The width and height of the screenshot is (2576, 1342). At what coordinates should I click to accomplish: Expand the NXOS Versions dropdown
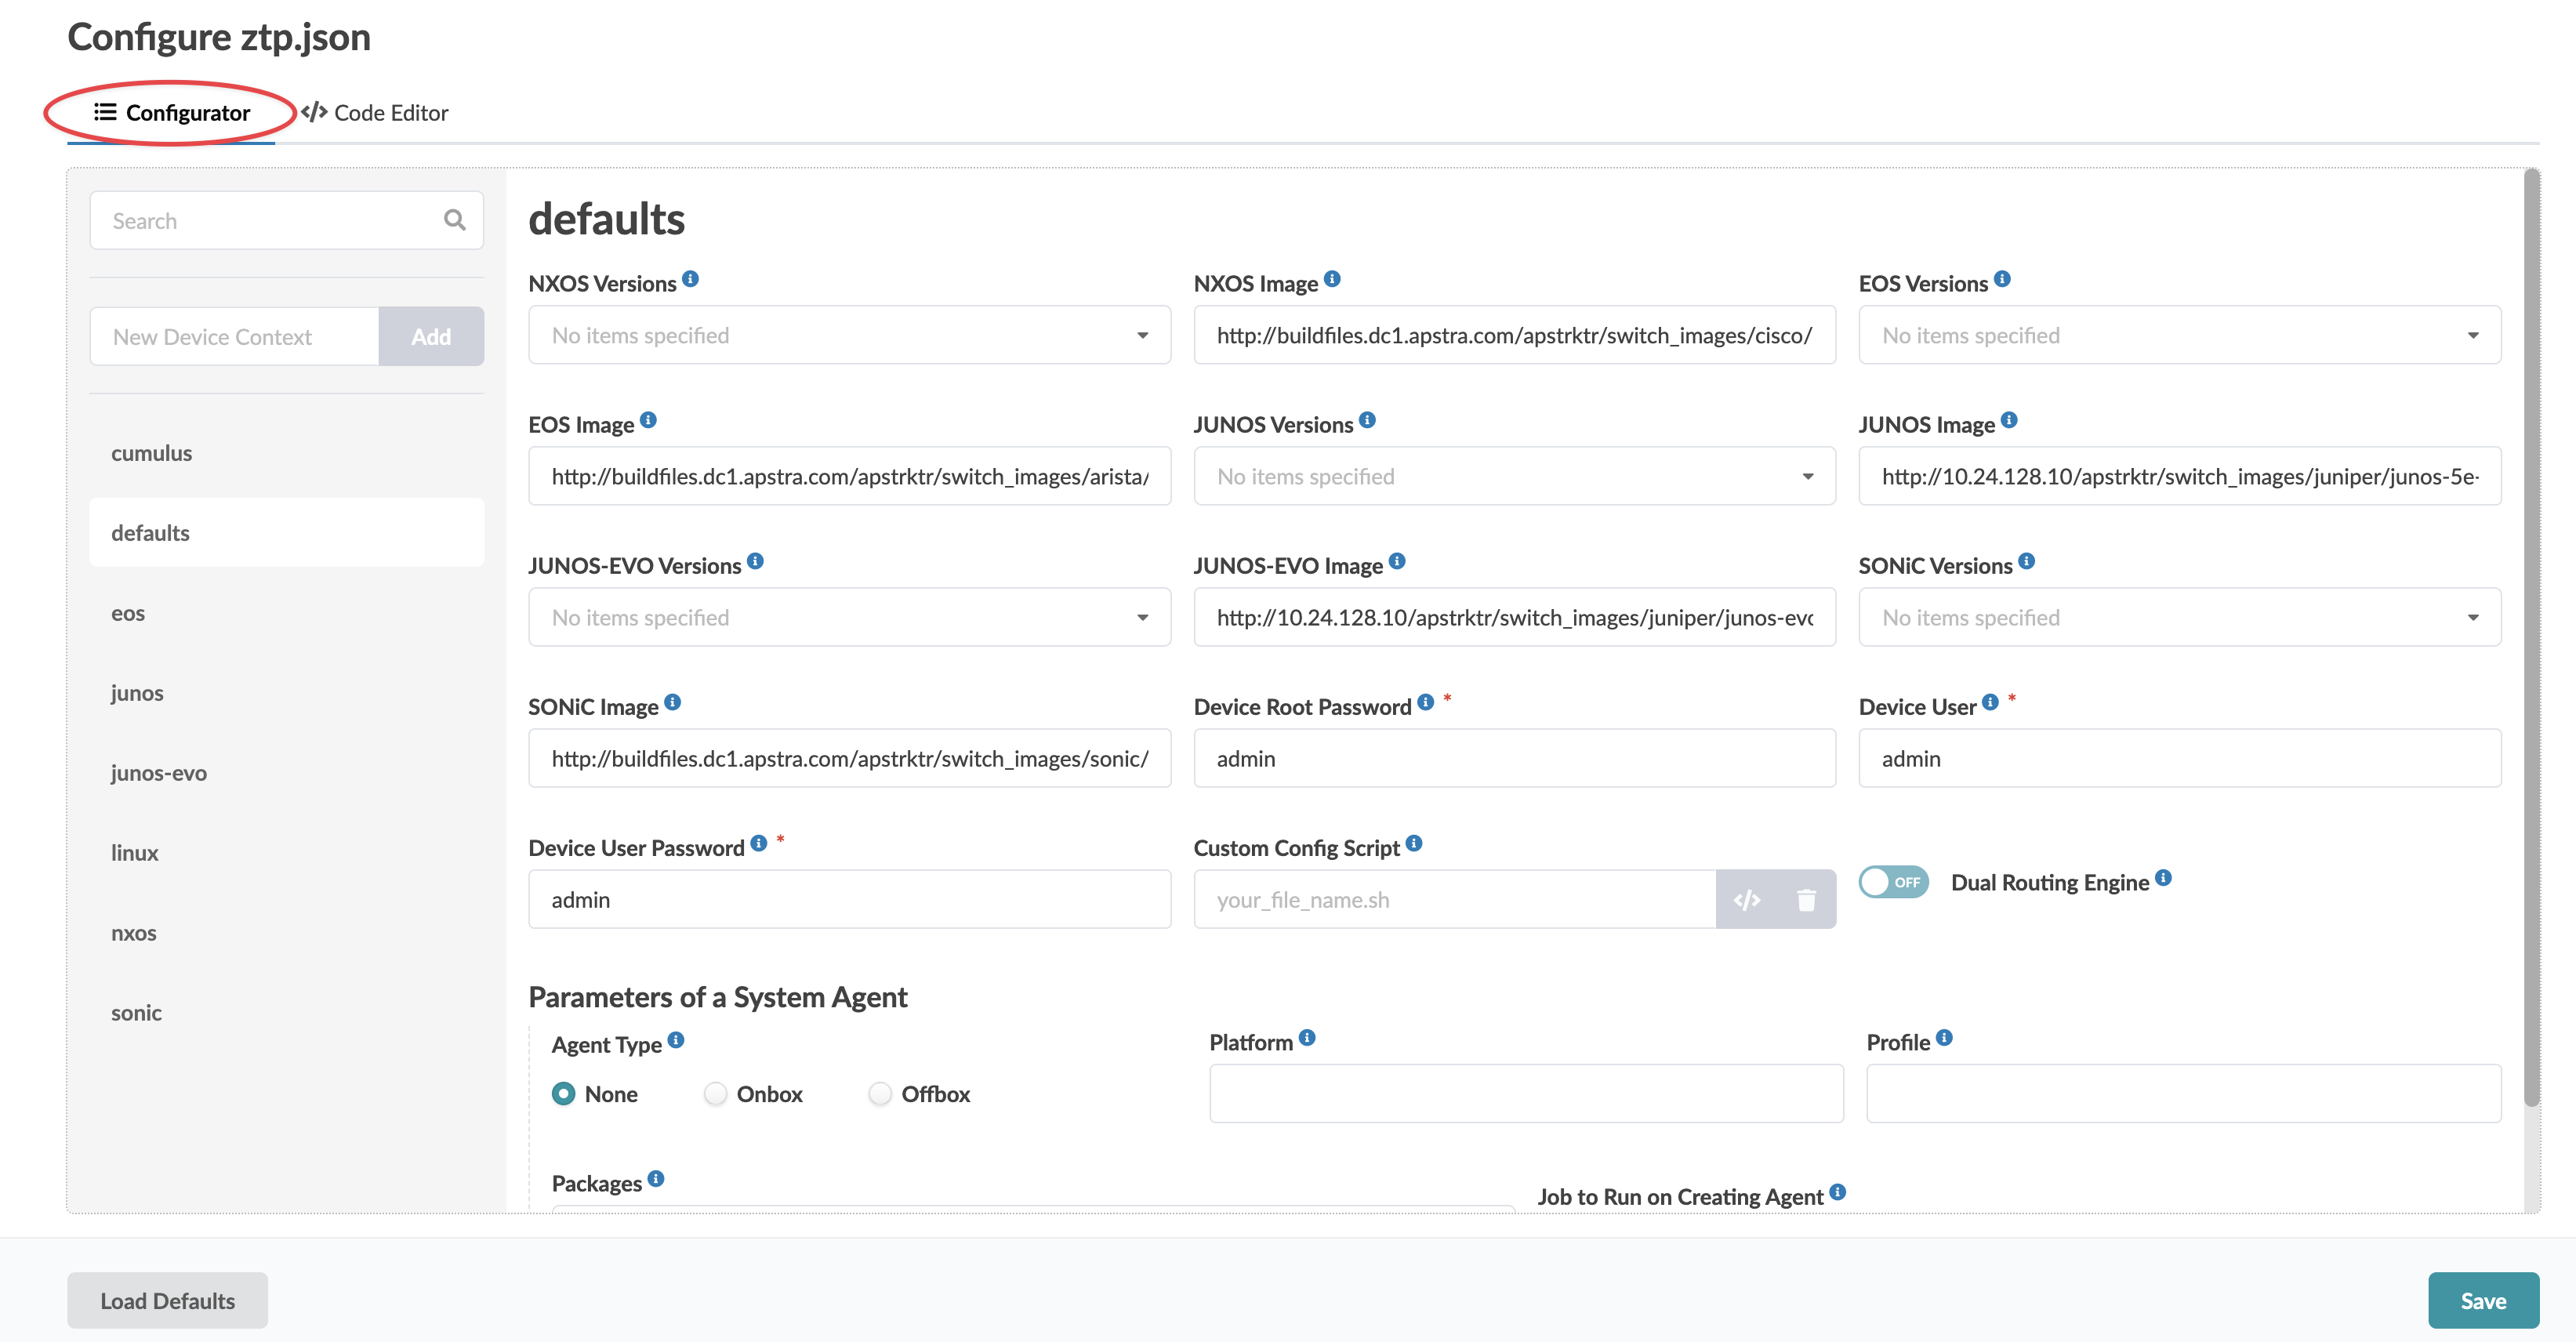coord(848,336)
